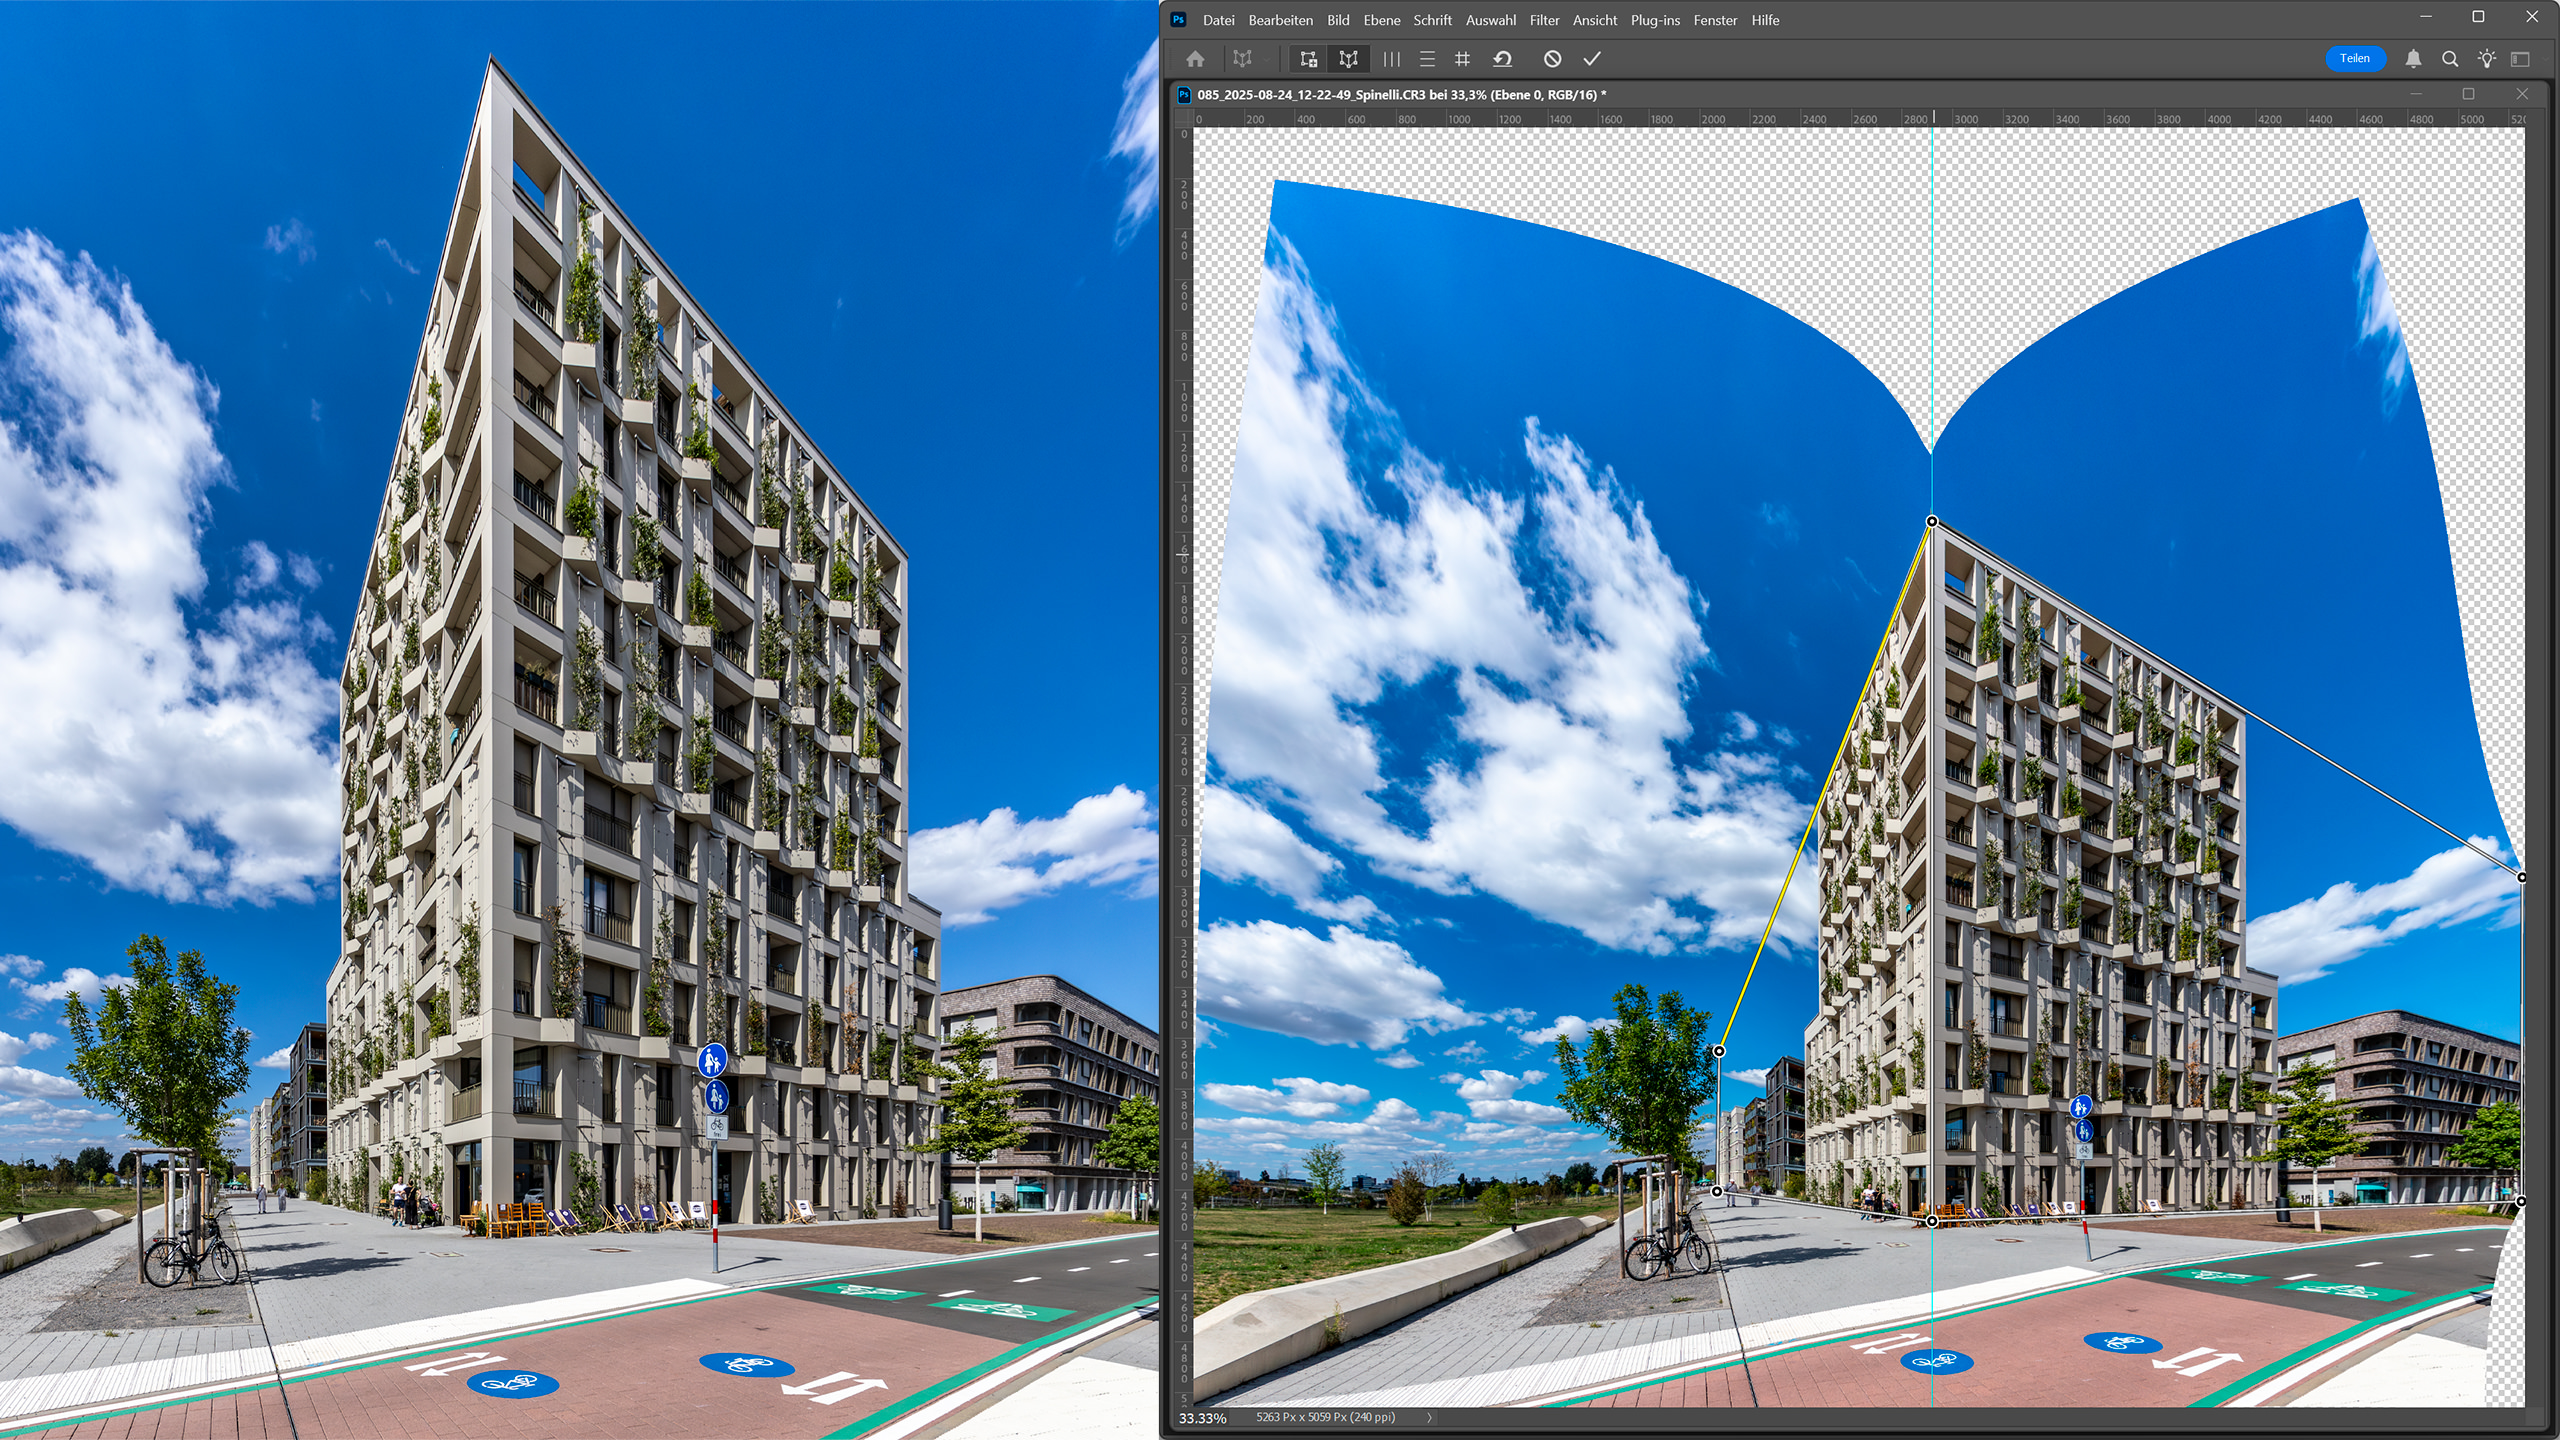Open the Bearbeiten menu
Viewport: 2560px width, 1440px height.
(1280, 20)
